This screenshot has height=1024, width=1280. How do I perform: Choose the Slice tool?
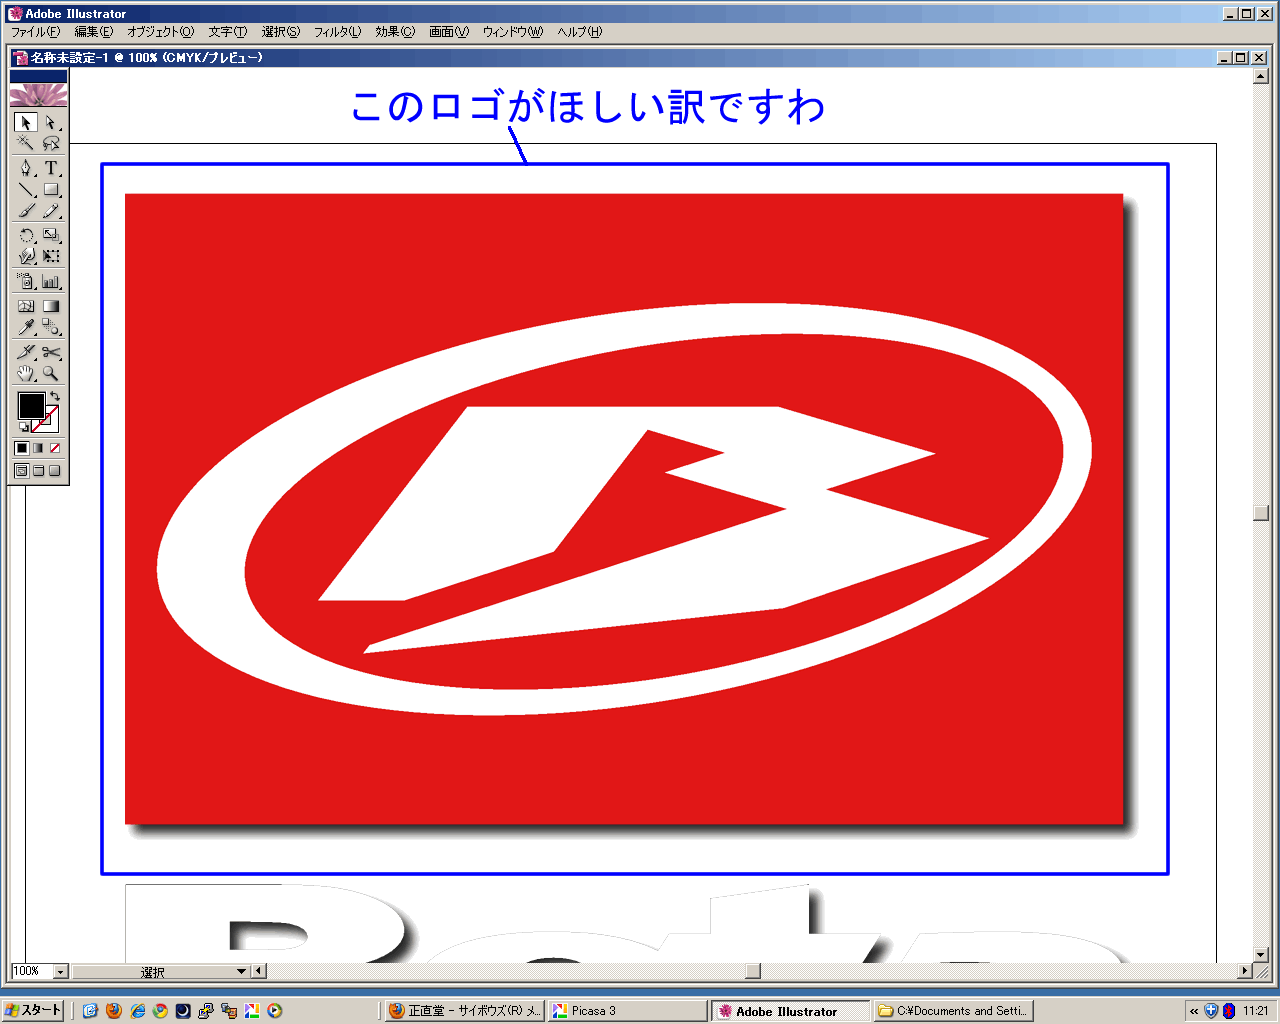[27, 352]
